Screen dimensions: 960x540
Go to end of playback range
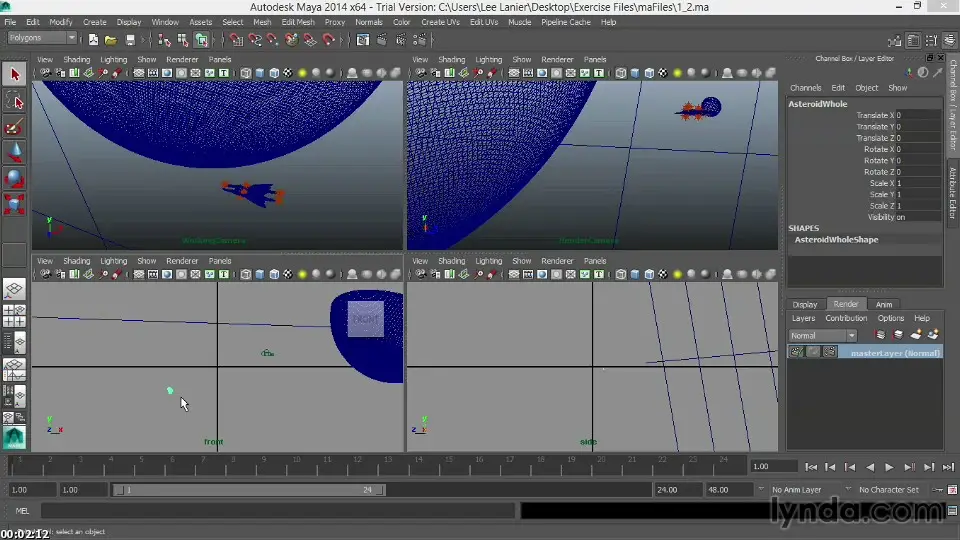pos(948,467)
